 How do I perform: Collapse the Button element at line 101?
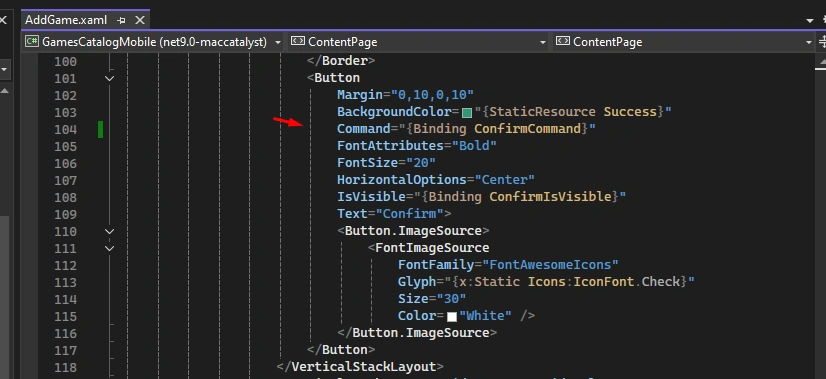coord(110,79)
